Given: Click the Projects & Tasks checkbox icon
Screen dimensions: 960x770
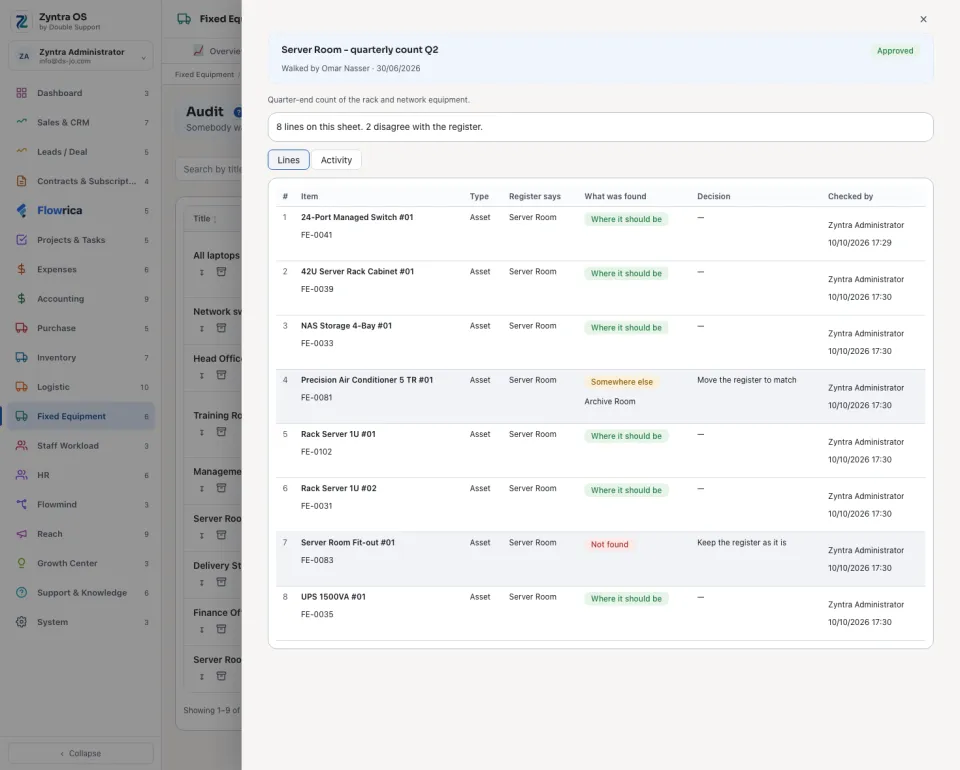Looking at the screenshot, I should click(21, 240).
